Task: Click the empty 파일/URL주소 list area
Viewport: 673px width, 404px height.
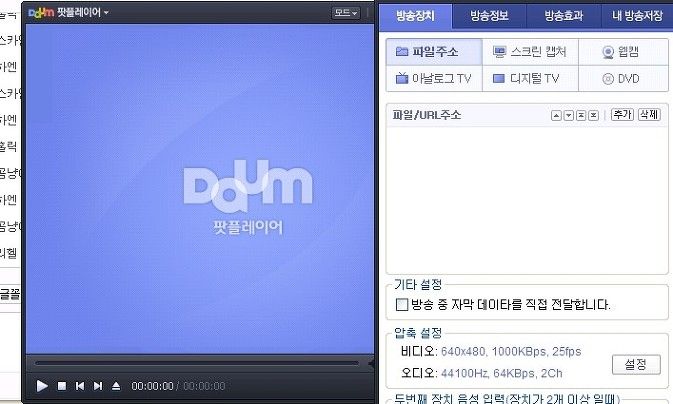Action: [527, 199]
